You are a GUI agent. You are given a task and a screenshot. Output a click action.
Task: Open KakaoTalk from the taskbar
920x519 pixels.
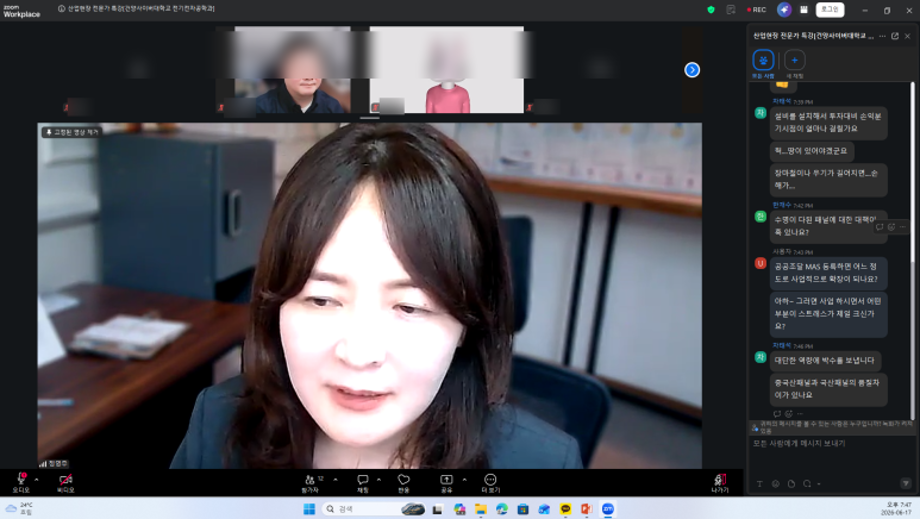(x=565, y=509)
